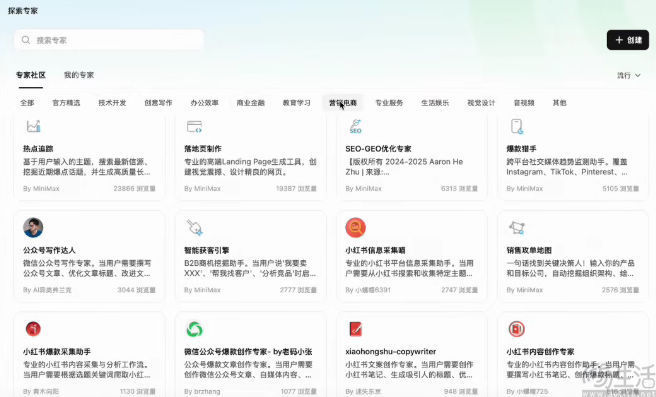The width and height of the screenshot is (656, 397).
Task: Select the 创意写作 category filter
Action: 158,102
